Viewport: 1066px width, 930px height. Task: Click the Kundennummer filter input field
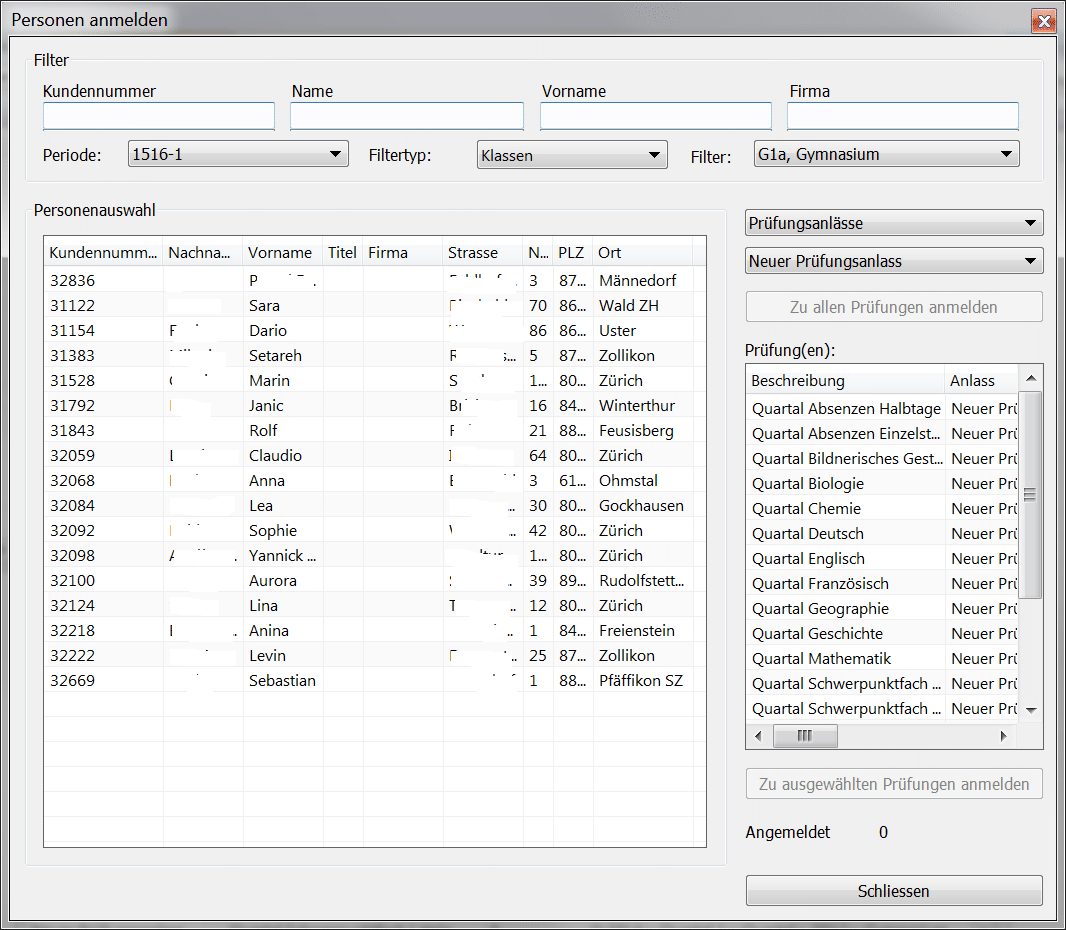click(x=158, y=117)
